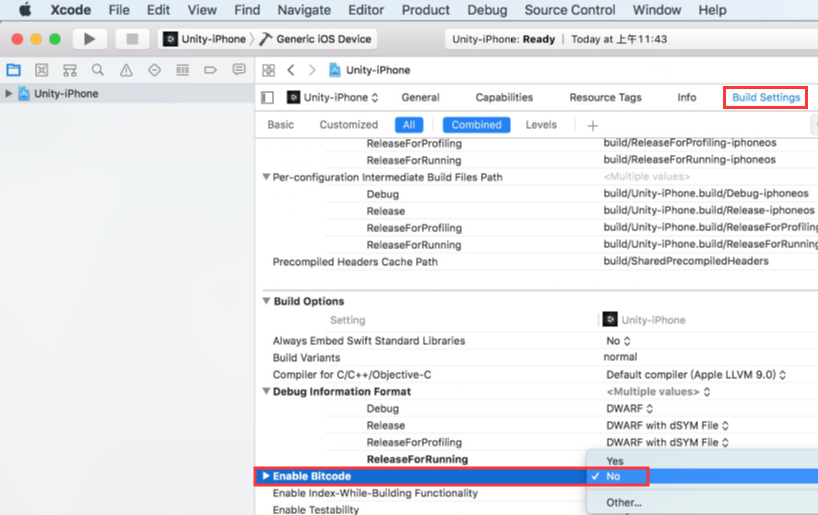Image resolution: width=818 pixels, height=515 pixels.
Task: Click build/SharedPrecompiledHeaders value
Action: pyautogui.click(x=686, y=261)
